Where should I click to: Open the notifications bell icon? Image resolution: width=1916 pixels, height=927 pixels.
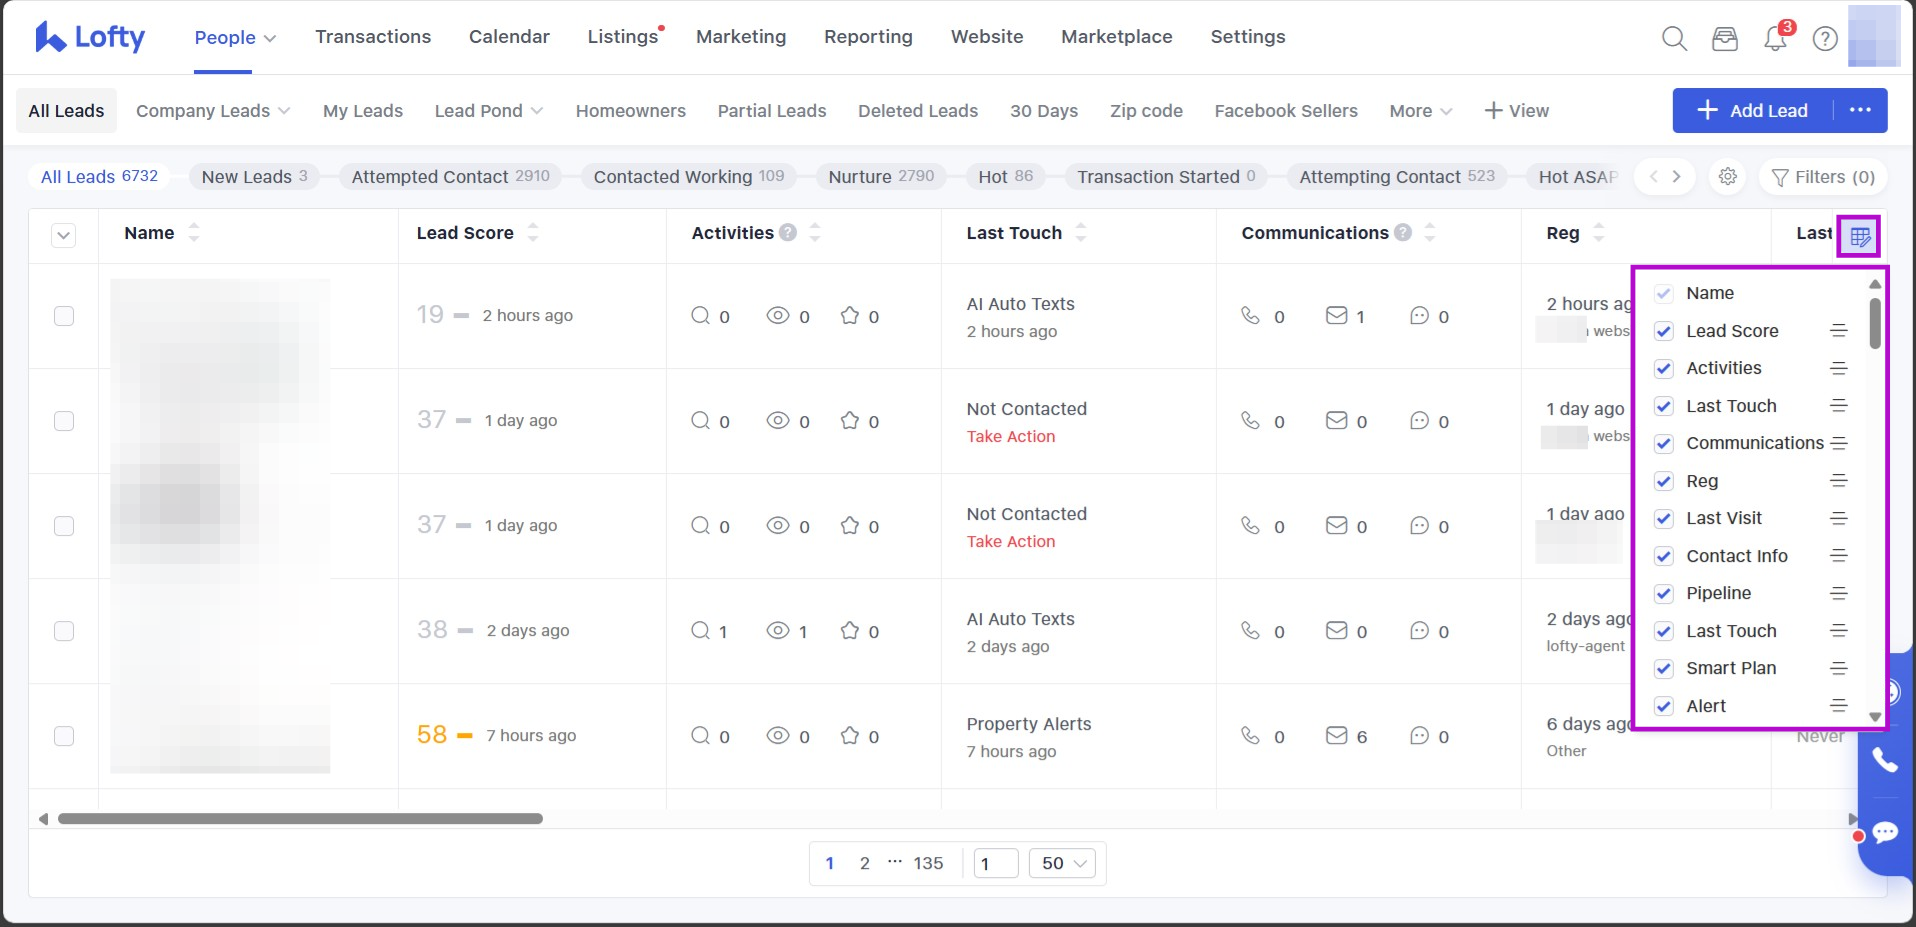pos(1775,39)
